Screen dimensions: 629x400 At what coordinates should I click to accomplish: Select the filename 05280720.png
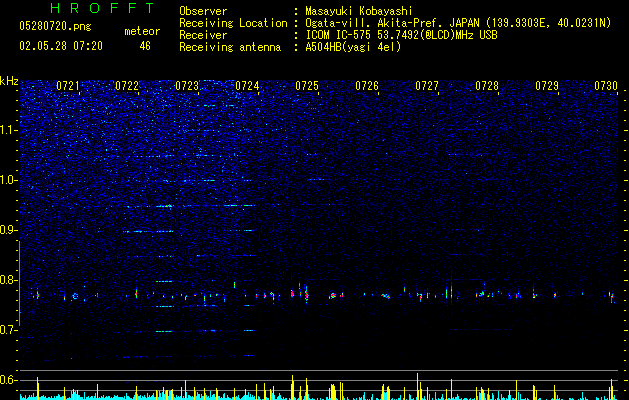pos(55,27)
